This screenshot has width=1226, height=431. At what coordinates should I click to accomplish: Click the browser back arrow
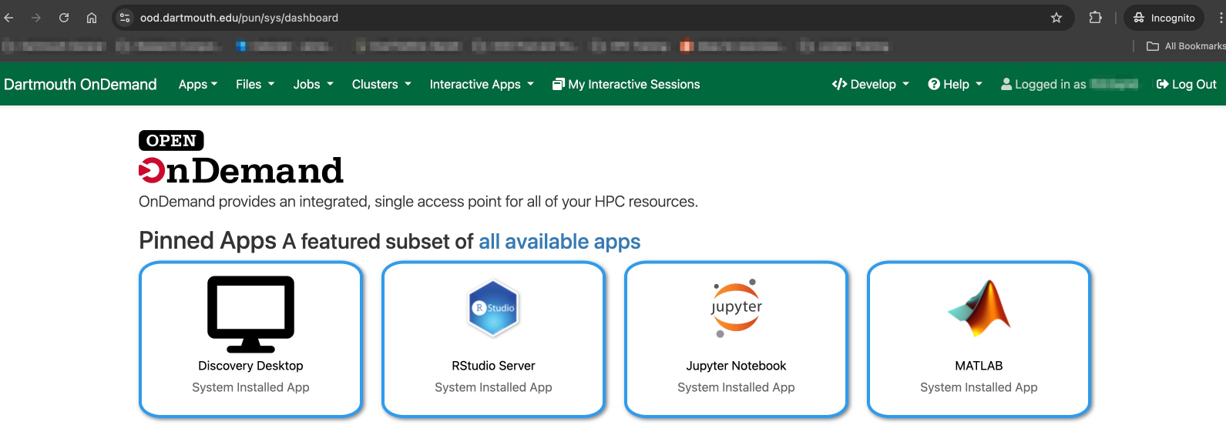tap(9, 18)
